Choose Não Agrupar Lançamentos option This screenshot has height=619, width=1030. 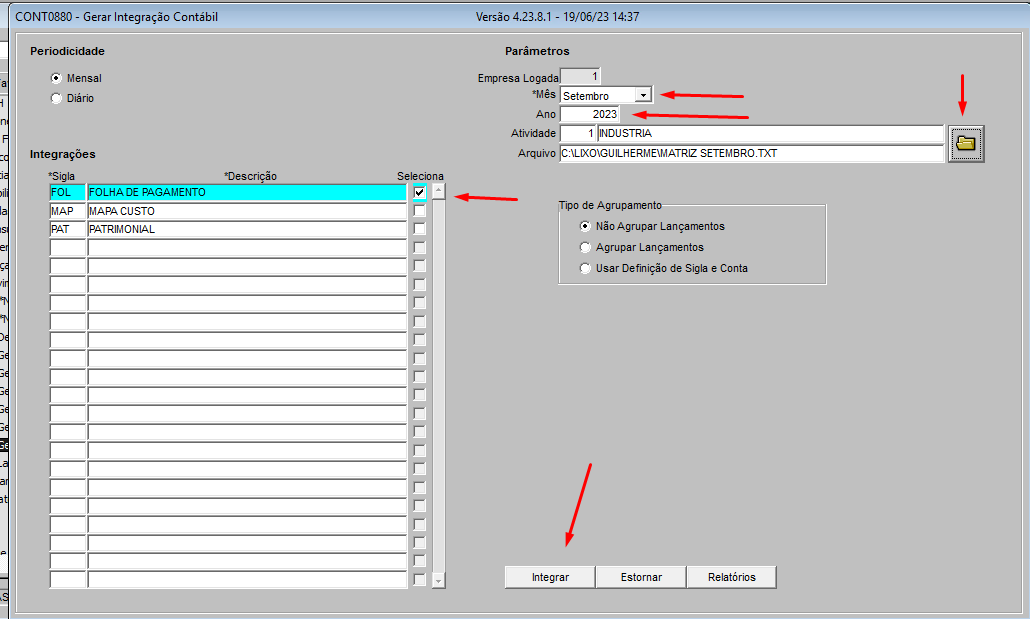586,226
